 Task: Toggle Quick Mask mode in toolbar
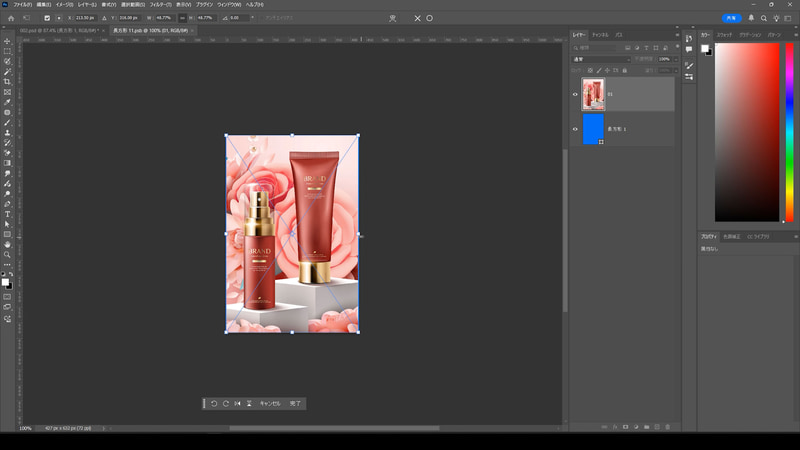(x=7, y=296)
